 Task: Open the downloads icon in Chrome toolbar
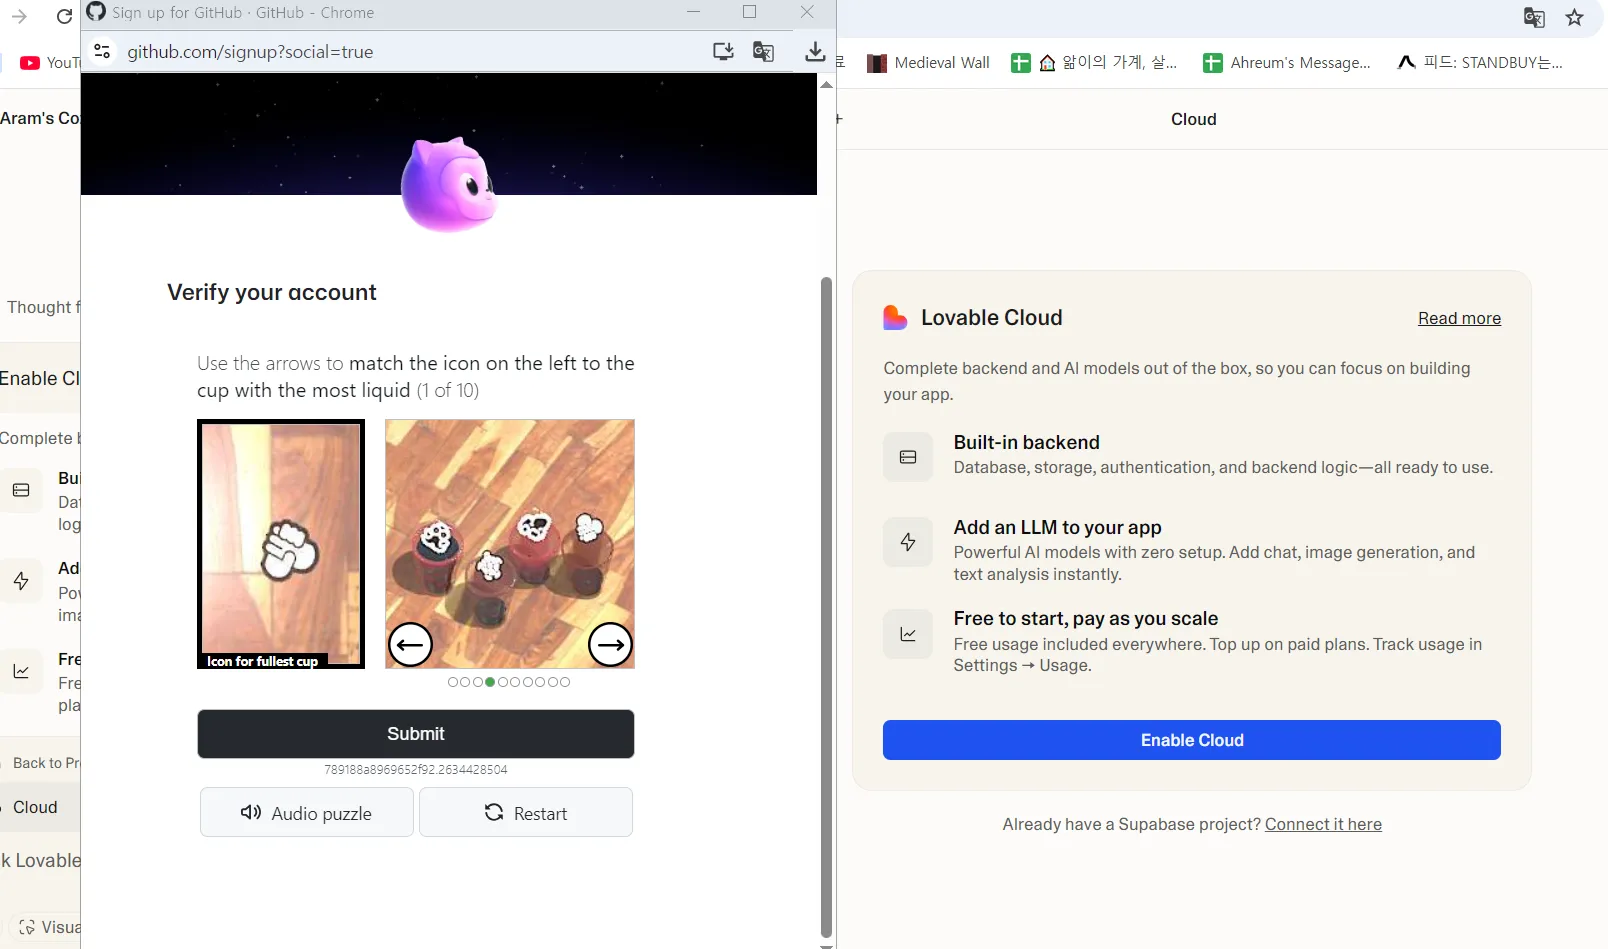coord(815,52)
